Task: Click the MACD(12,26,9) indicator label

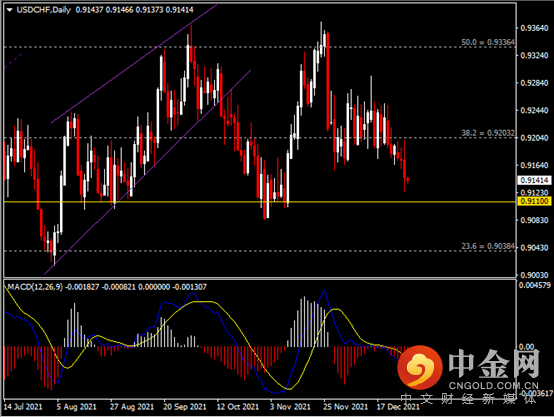Action: pyautogui.click(x=35, y=287)
